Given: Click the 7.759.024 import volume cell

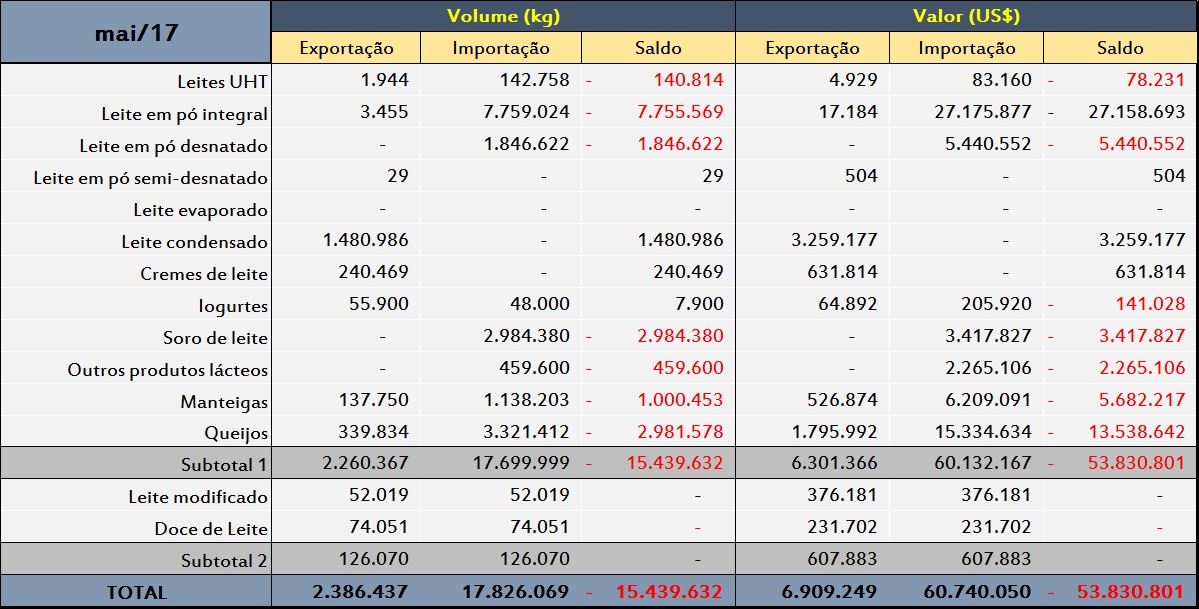Looking at the screenshot, I should 525,112.
